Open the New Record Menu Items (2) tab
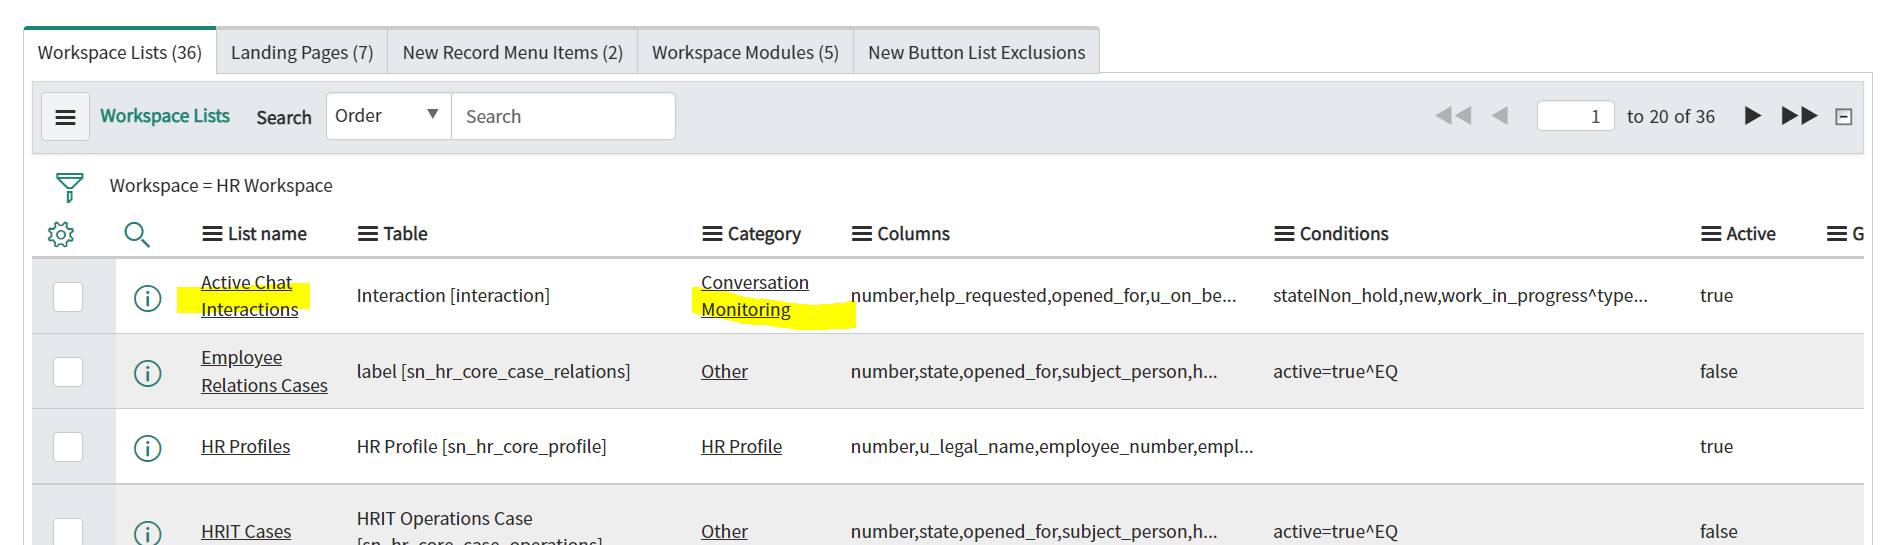1883x545 pixels. (x=512, y=52)
